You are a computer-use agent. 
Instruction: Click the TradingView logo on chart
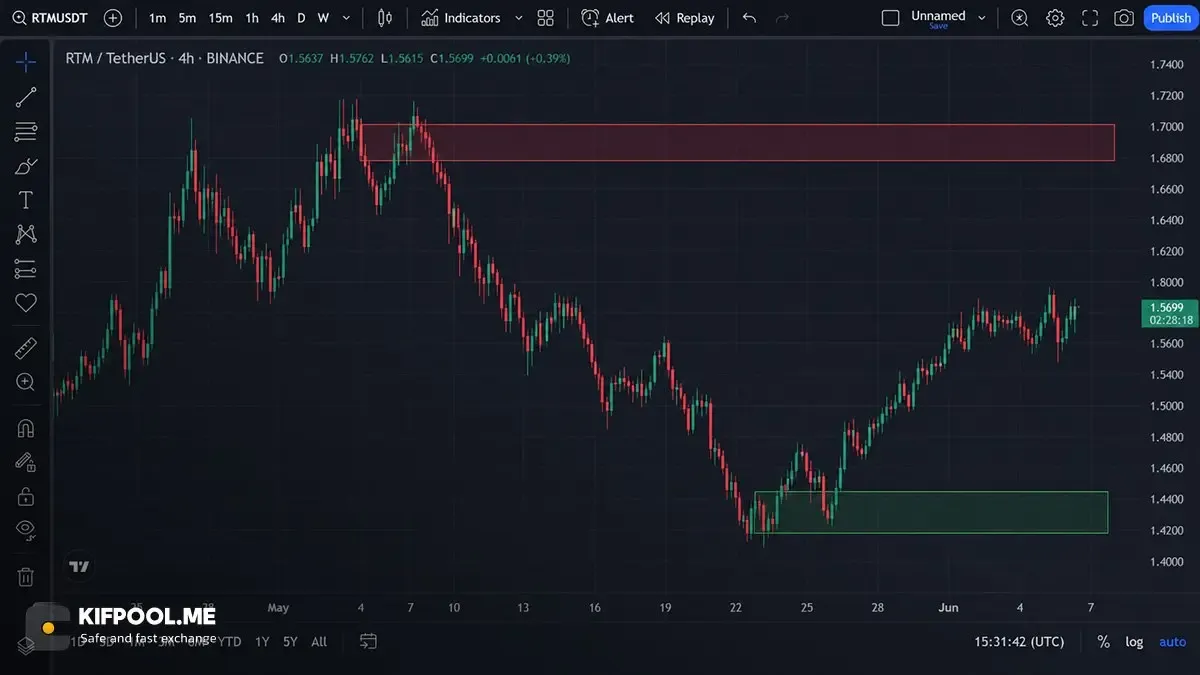(79, 567)
